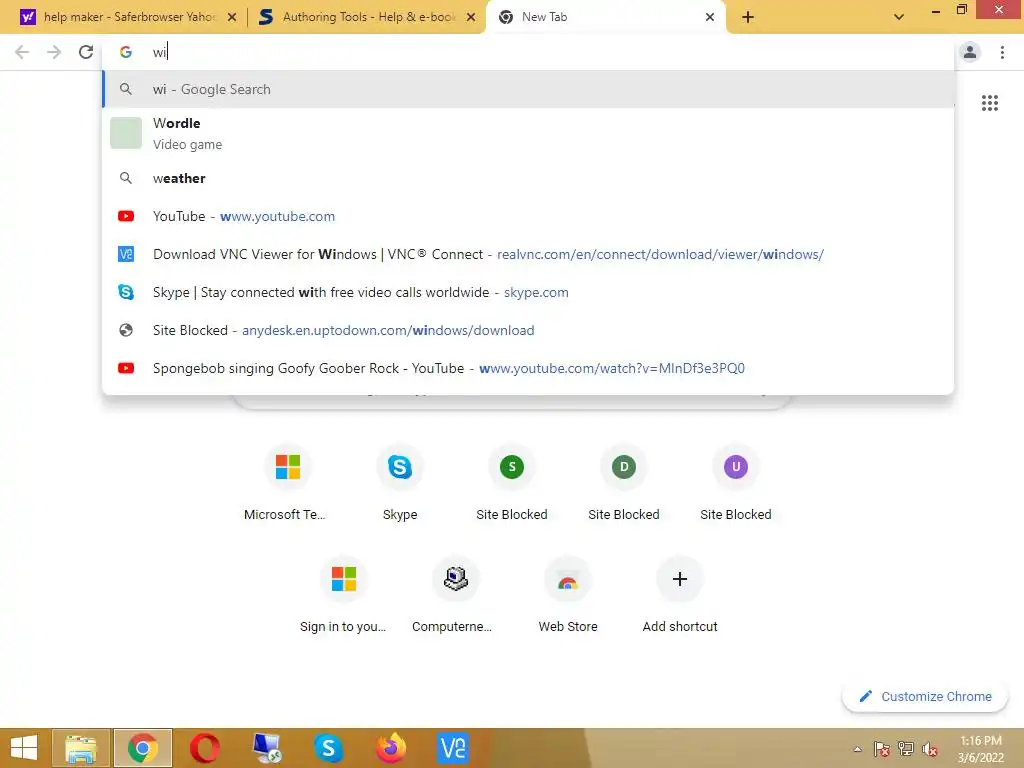Image resolution: width=1024 pixels, height=768 pixels.
Task: Reload the page with refresh icon
Action: (86, 52)
